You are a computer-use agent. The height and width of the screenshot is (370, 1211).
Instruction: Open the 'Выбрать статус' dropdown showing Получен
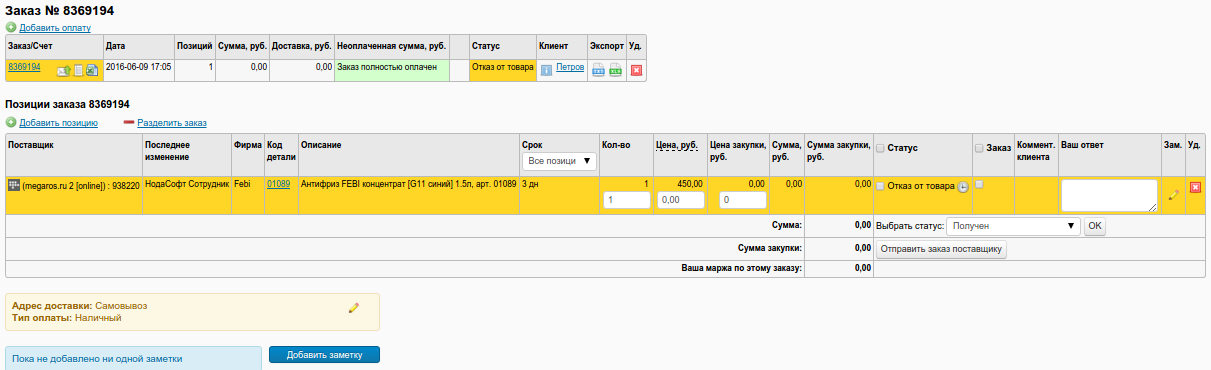click(x=1014, y=226)
